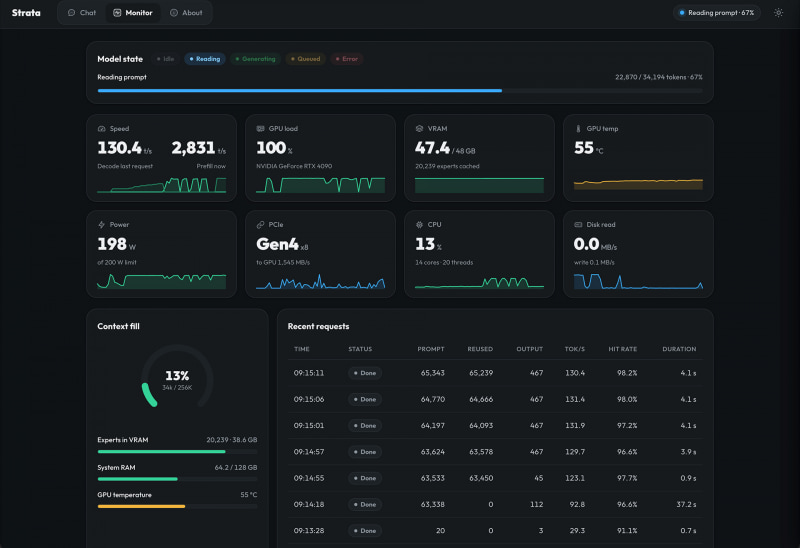
Task: Sort by the HIT RATE column header
Action: (622, 349)
